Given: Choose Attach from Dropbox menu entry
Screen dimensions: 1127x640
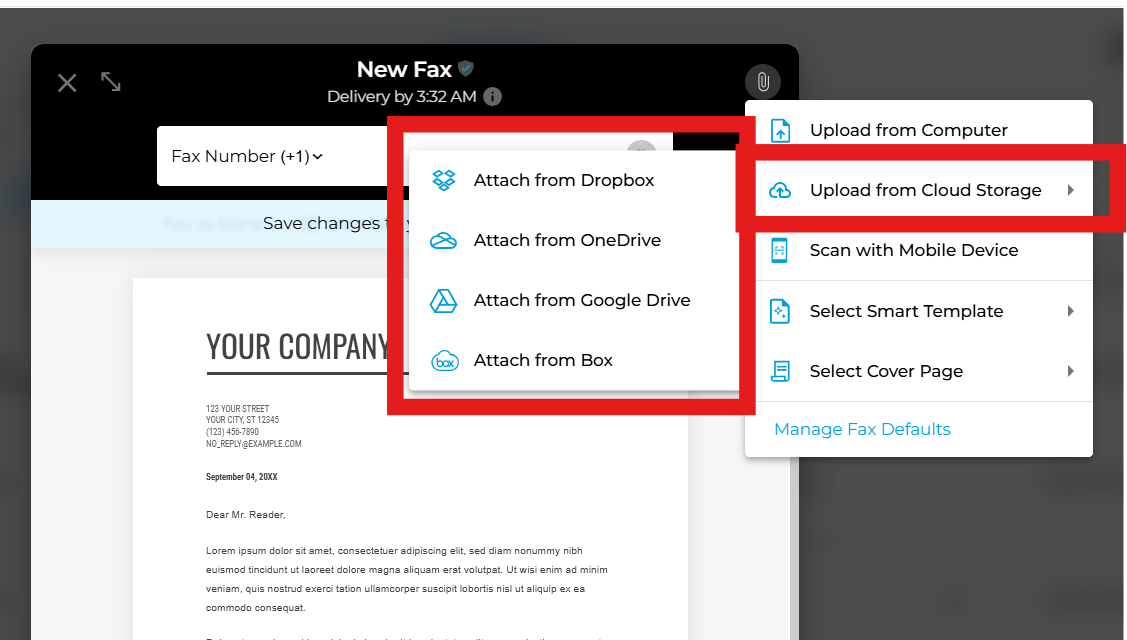Looking at the screenshot, I should click(x=563, y=180).
